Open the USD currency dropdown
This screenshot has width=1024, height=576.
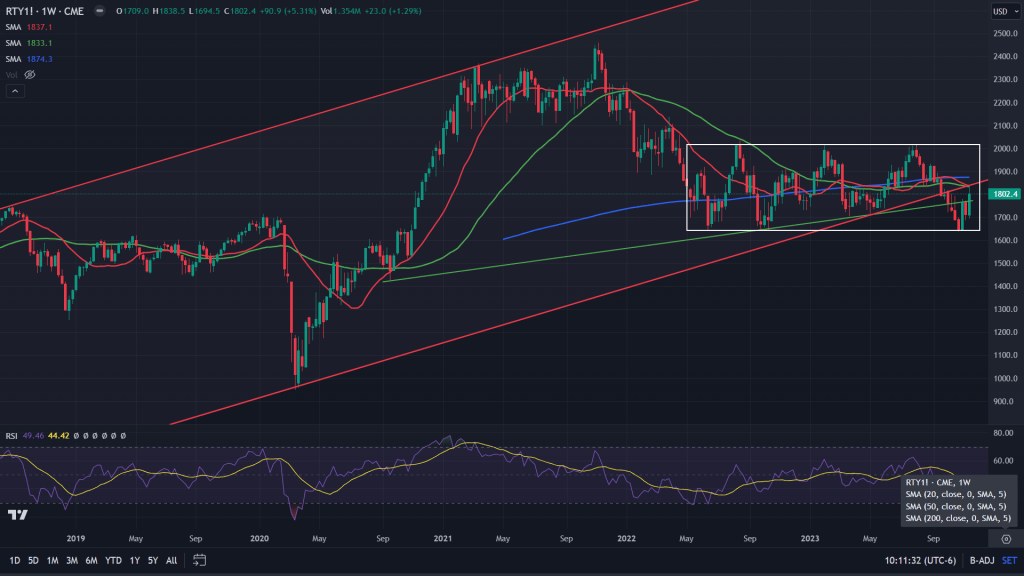[x=999, y=11]
